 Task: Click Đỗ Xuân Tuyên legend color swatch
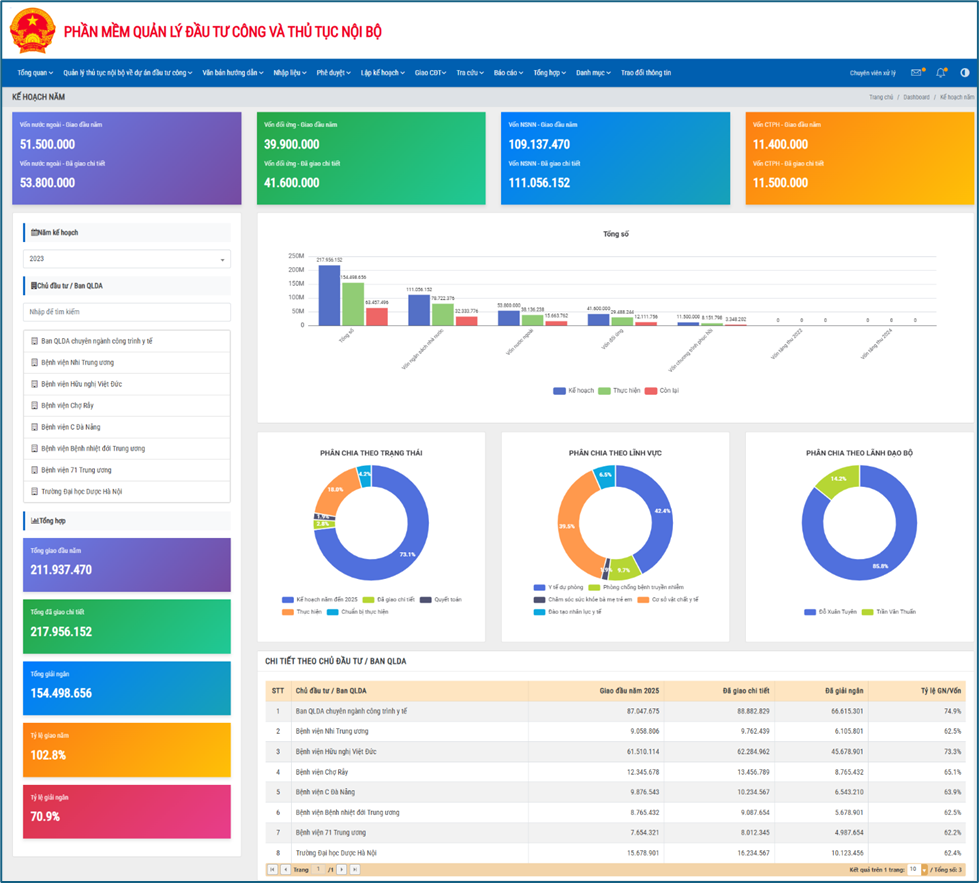coord(810,611)
